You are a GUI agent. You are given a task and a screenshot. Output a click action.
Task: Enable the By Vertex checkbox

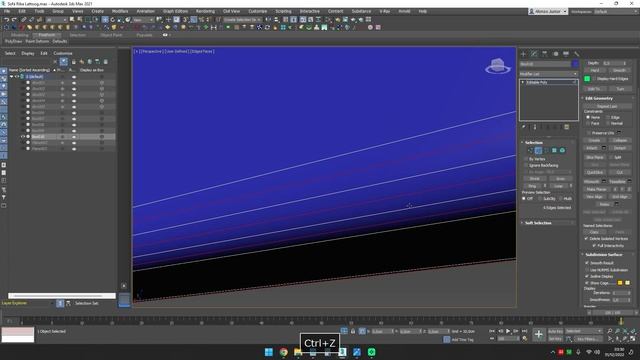[526, 159]
